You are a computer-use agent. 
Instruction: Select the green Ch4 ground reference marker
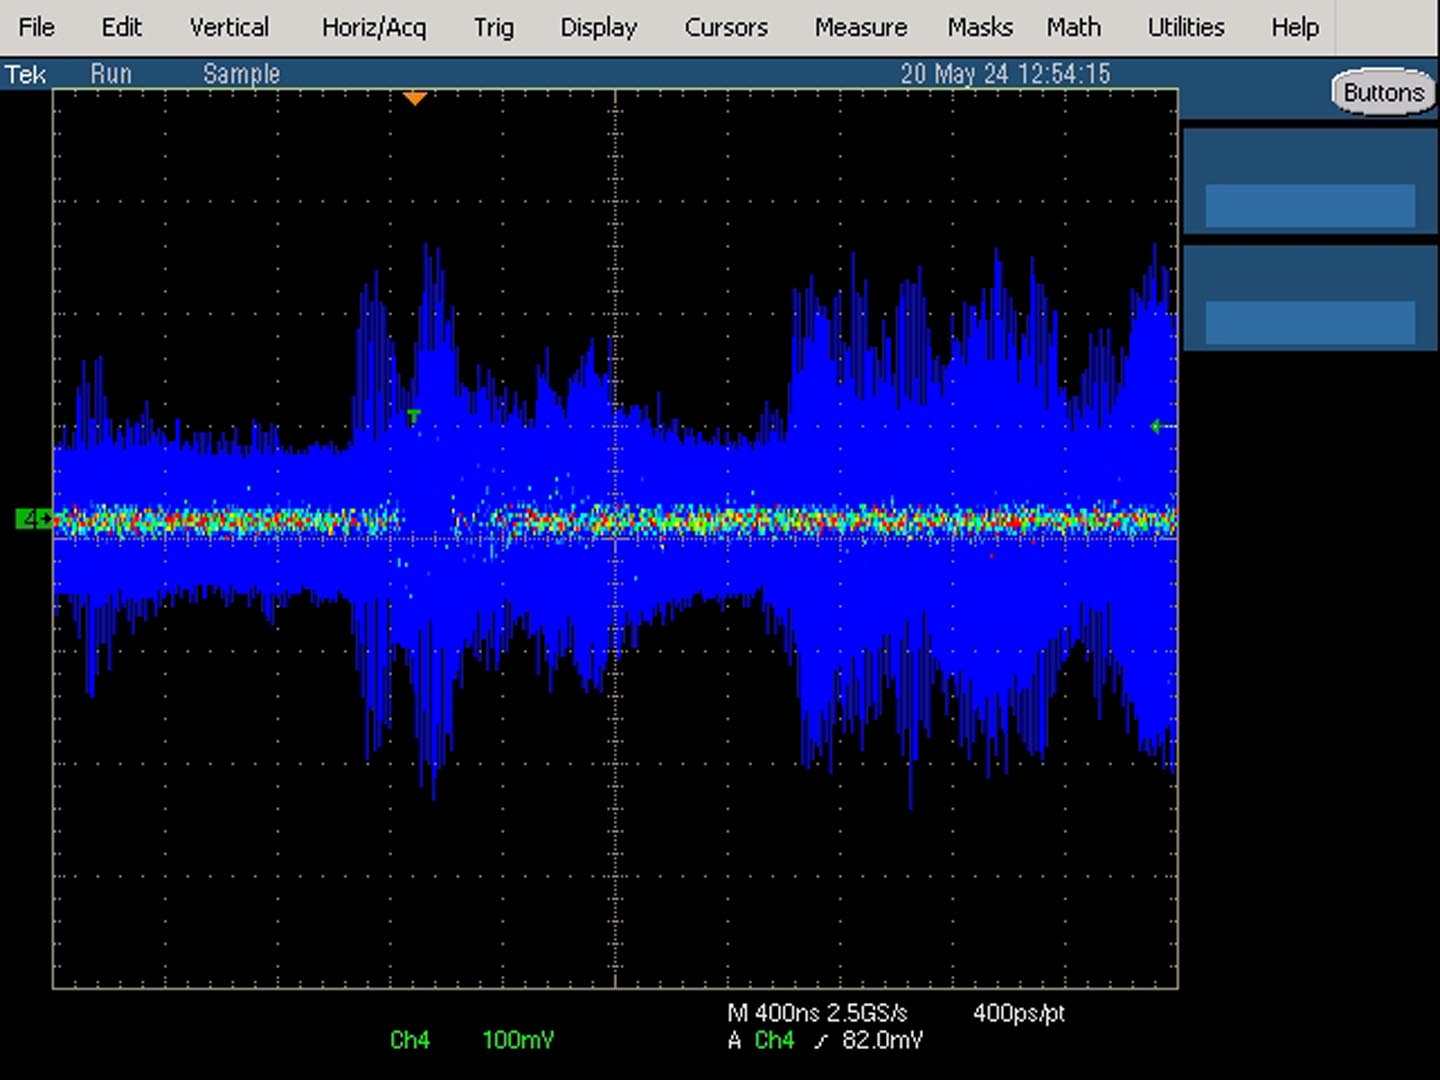tap(34, 518)
